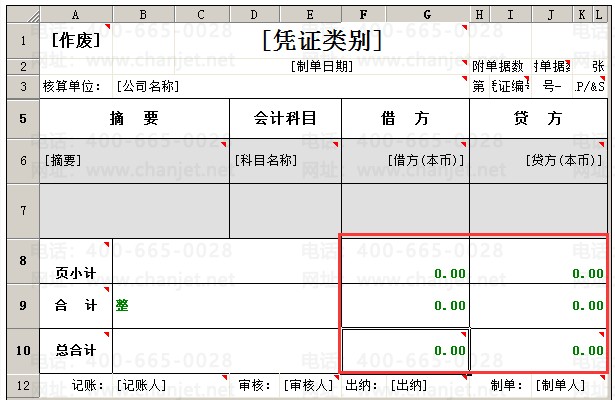Select row 7 header

[x=23, y=211]
